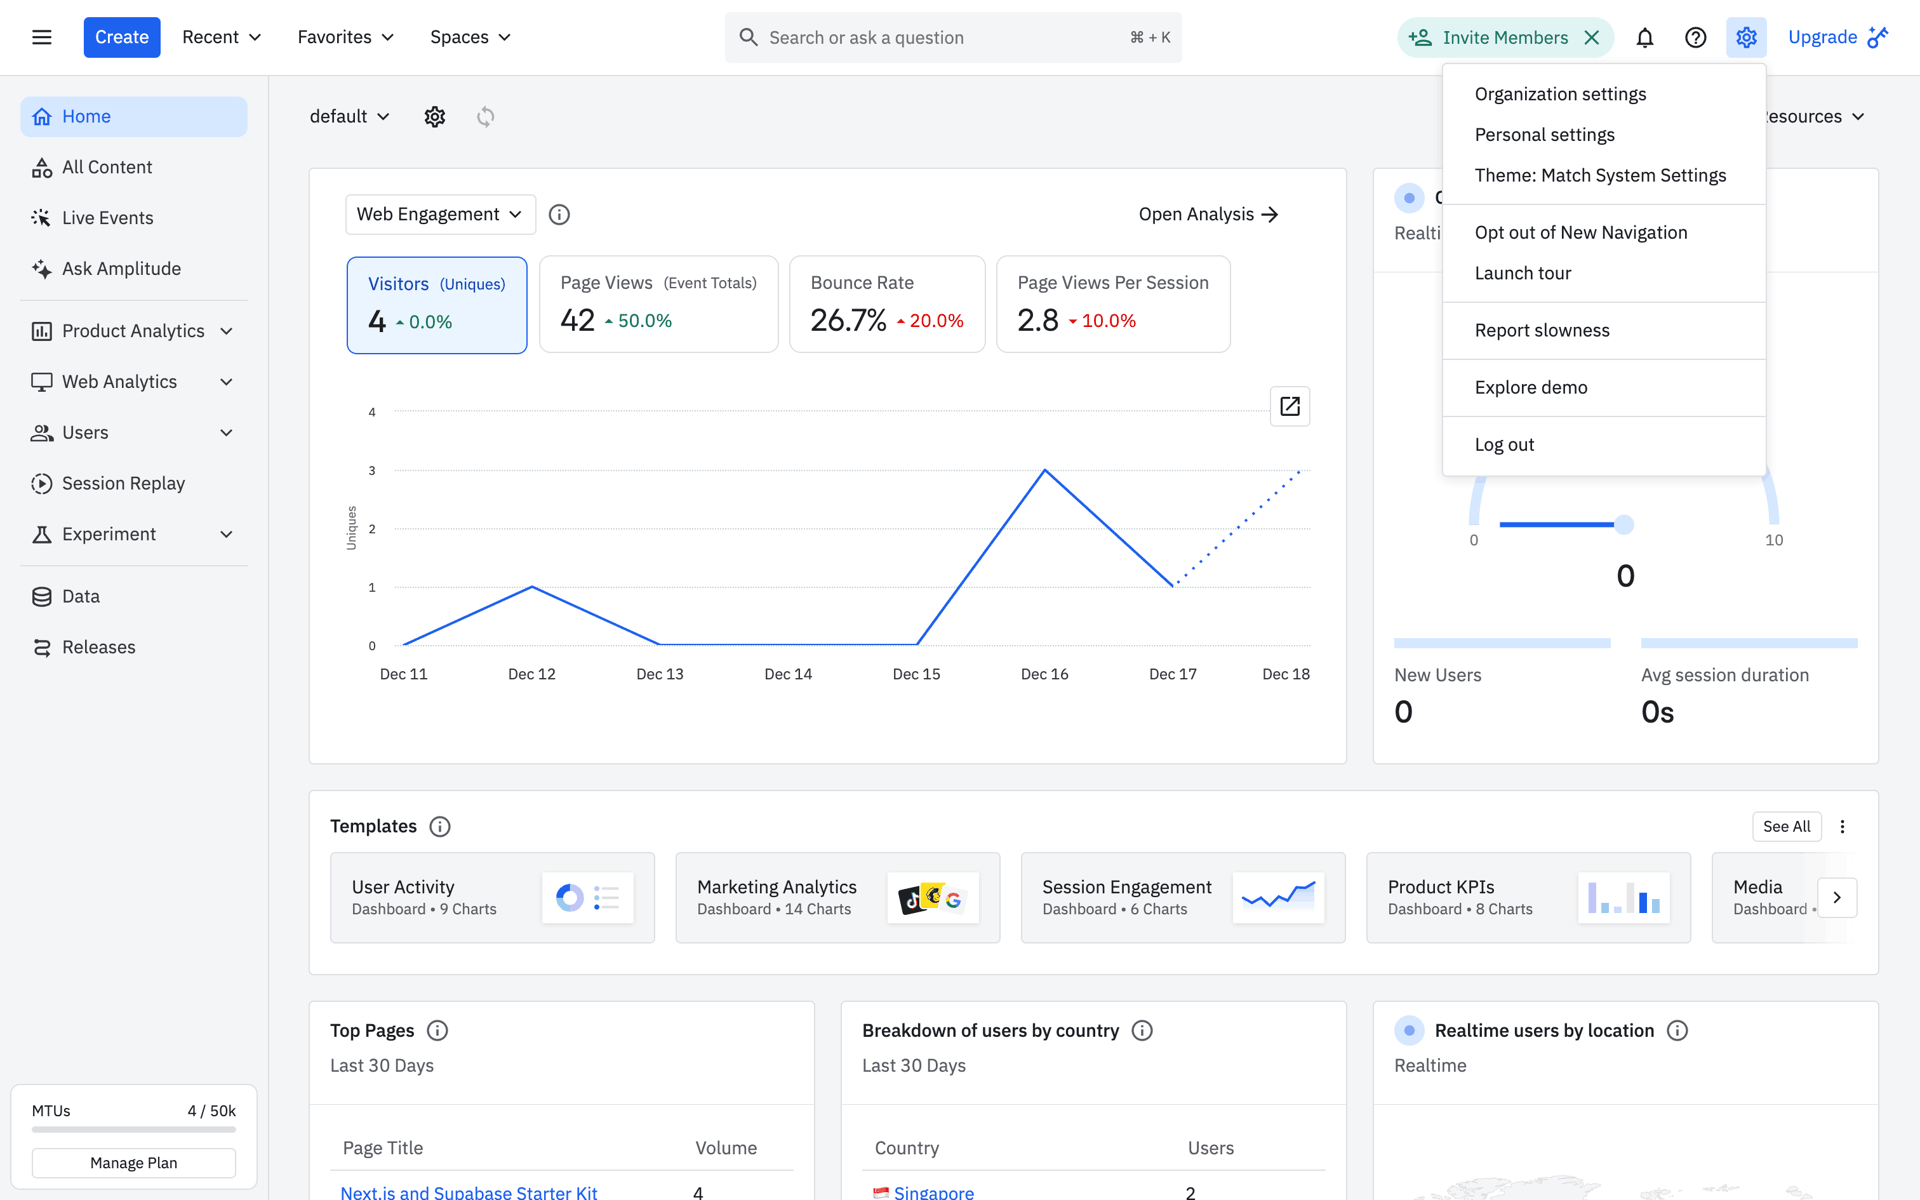This screenshot has height=1200, width=1920.
Task: Click the realtime gauge slider handle
Action: (x=1624, y=524)
